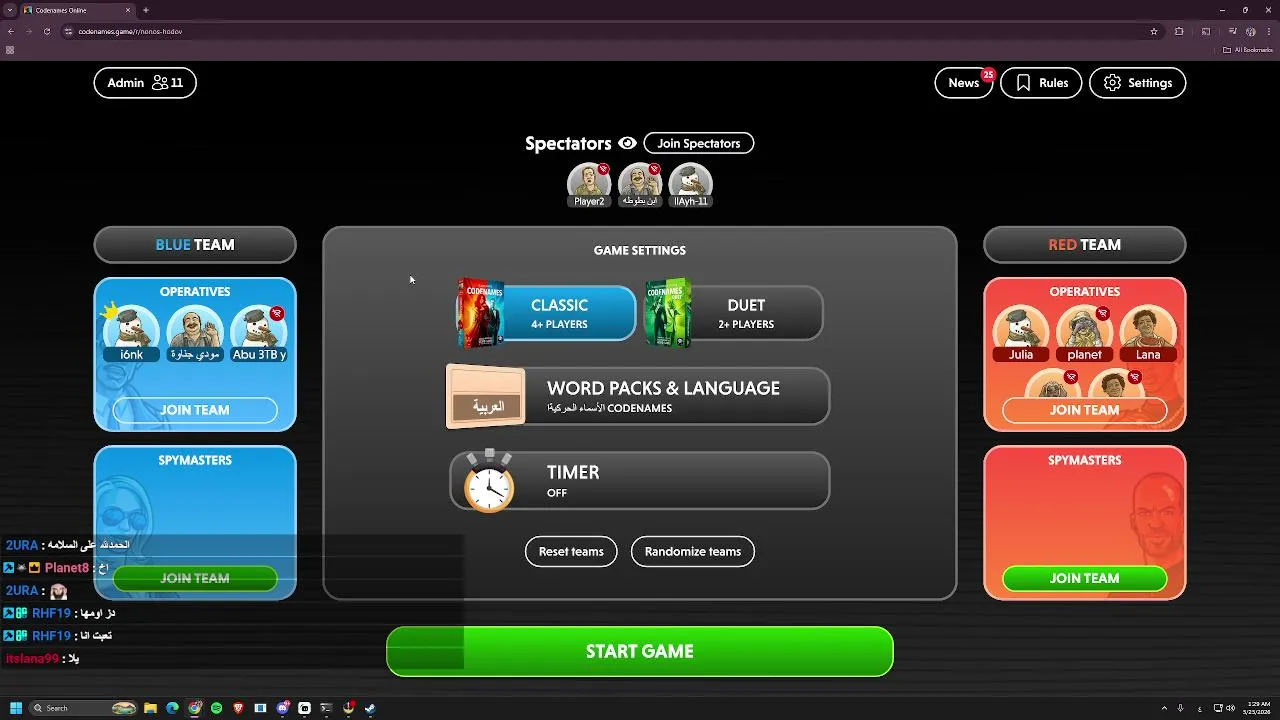Open Brave browser from taskbar
1280x720 pixels.
238,708
